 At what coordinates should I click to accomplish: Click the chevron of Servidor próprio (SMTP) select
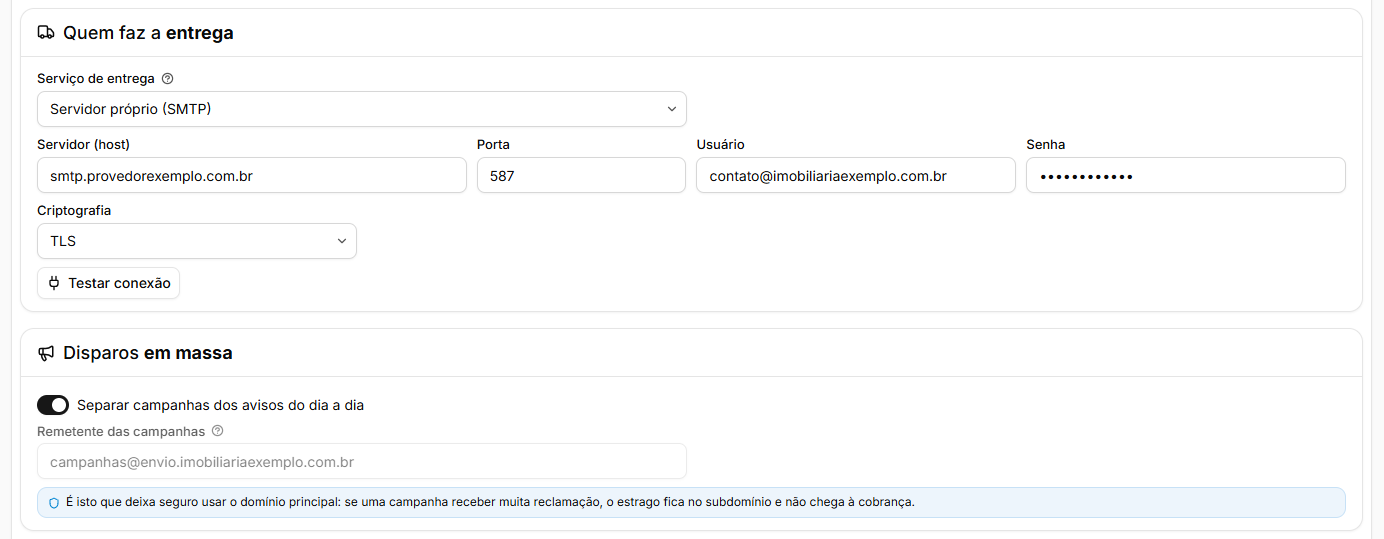[x=672, y=109]
